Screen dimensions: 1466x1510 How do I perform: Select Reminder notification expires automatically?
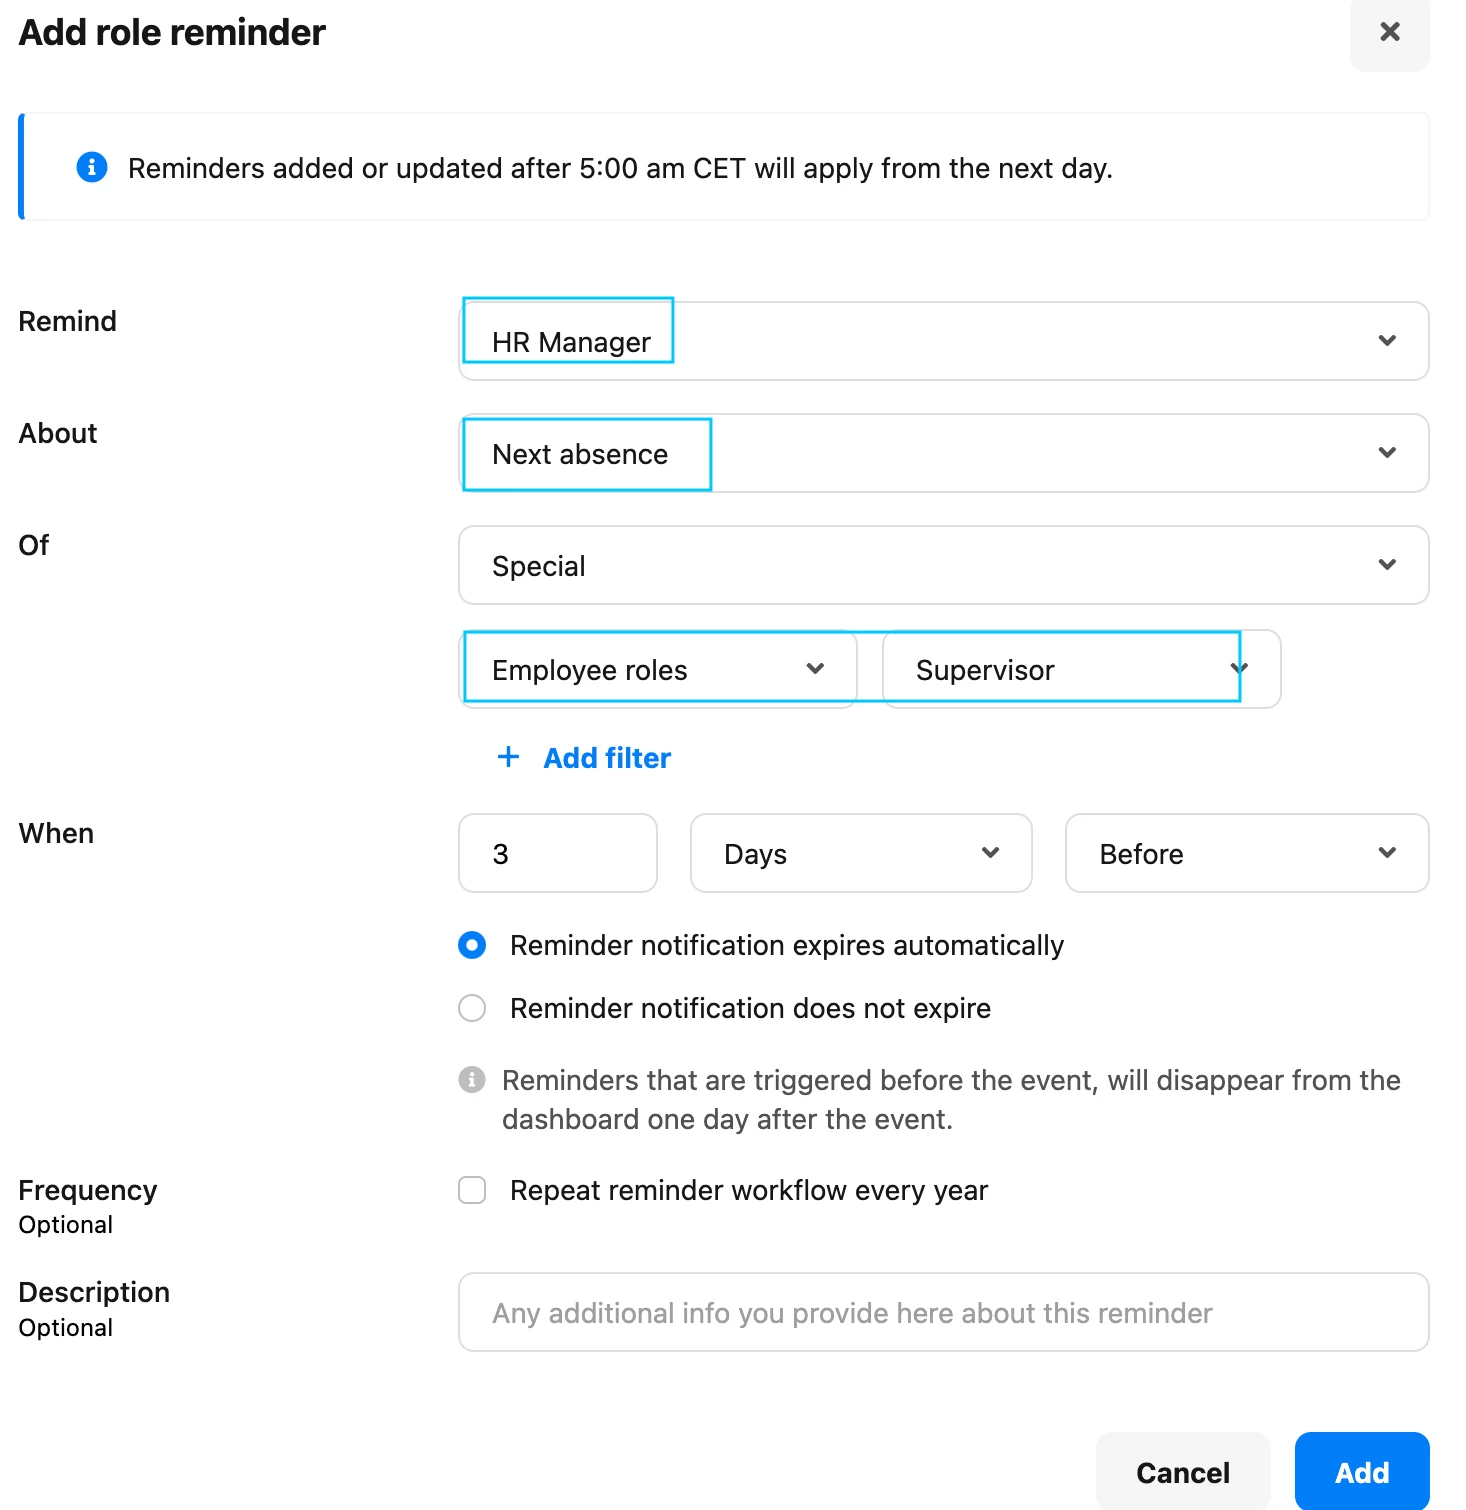click(x=472, y=945)
